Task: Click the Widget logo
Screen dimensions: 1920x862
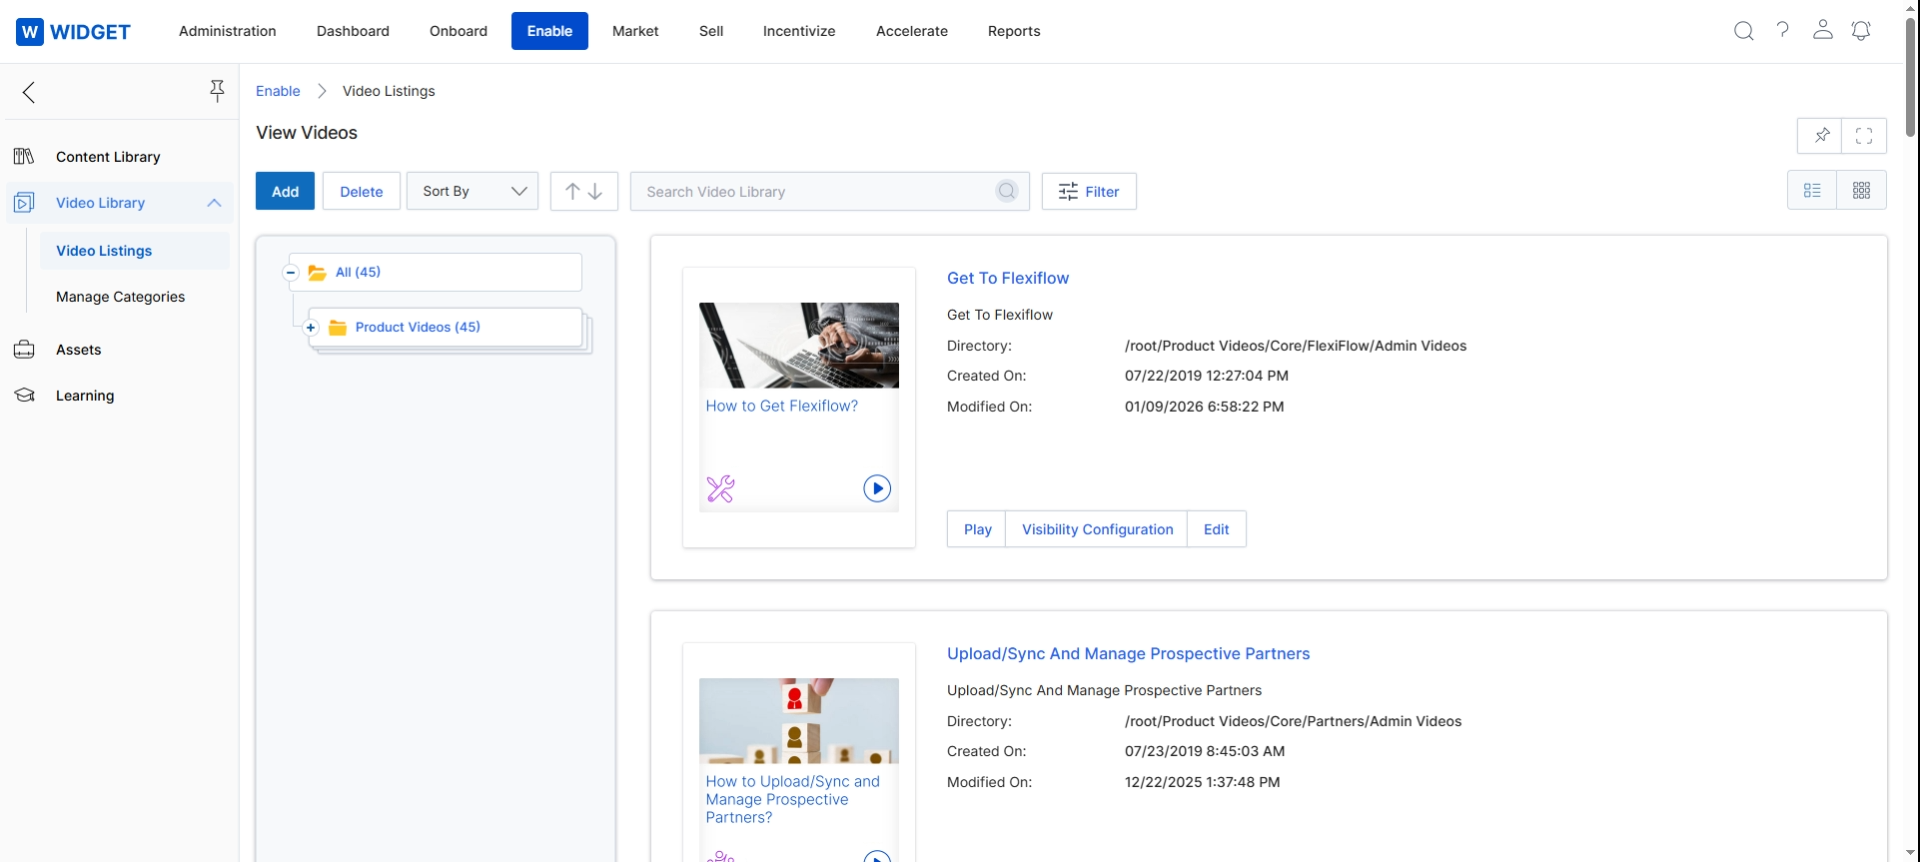Action: (73, 31)
